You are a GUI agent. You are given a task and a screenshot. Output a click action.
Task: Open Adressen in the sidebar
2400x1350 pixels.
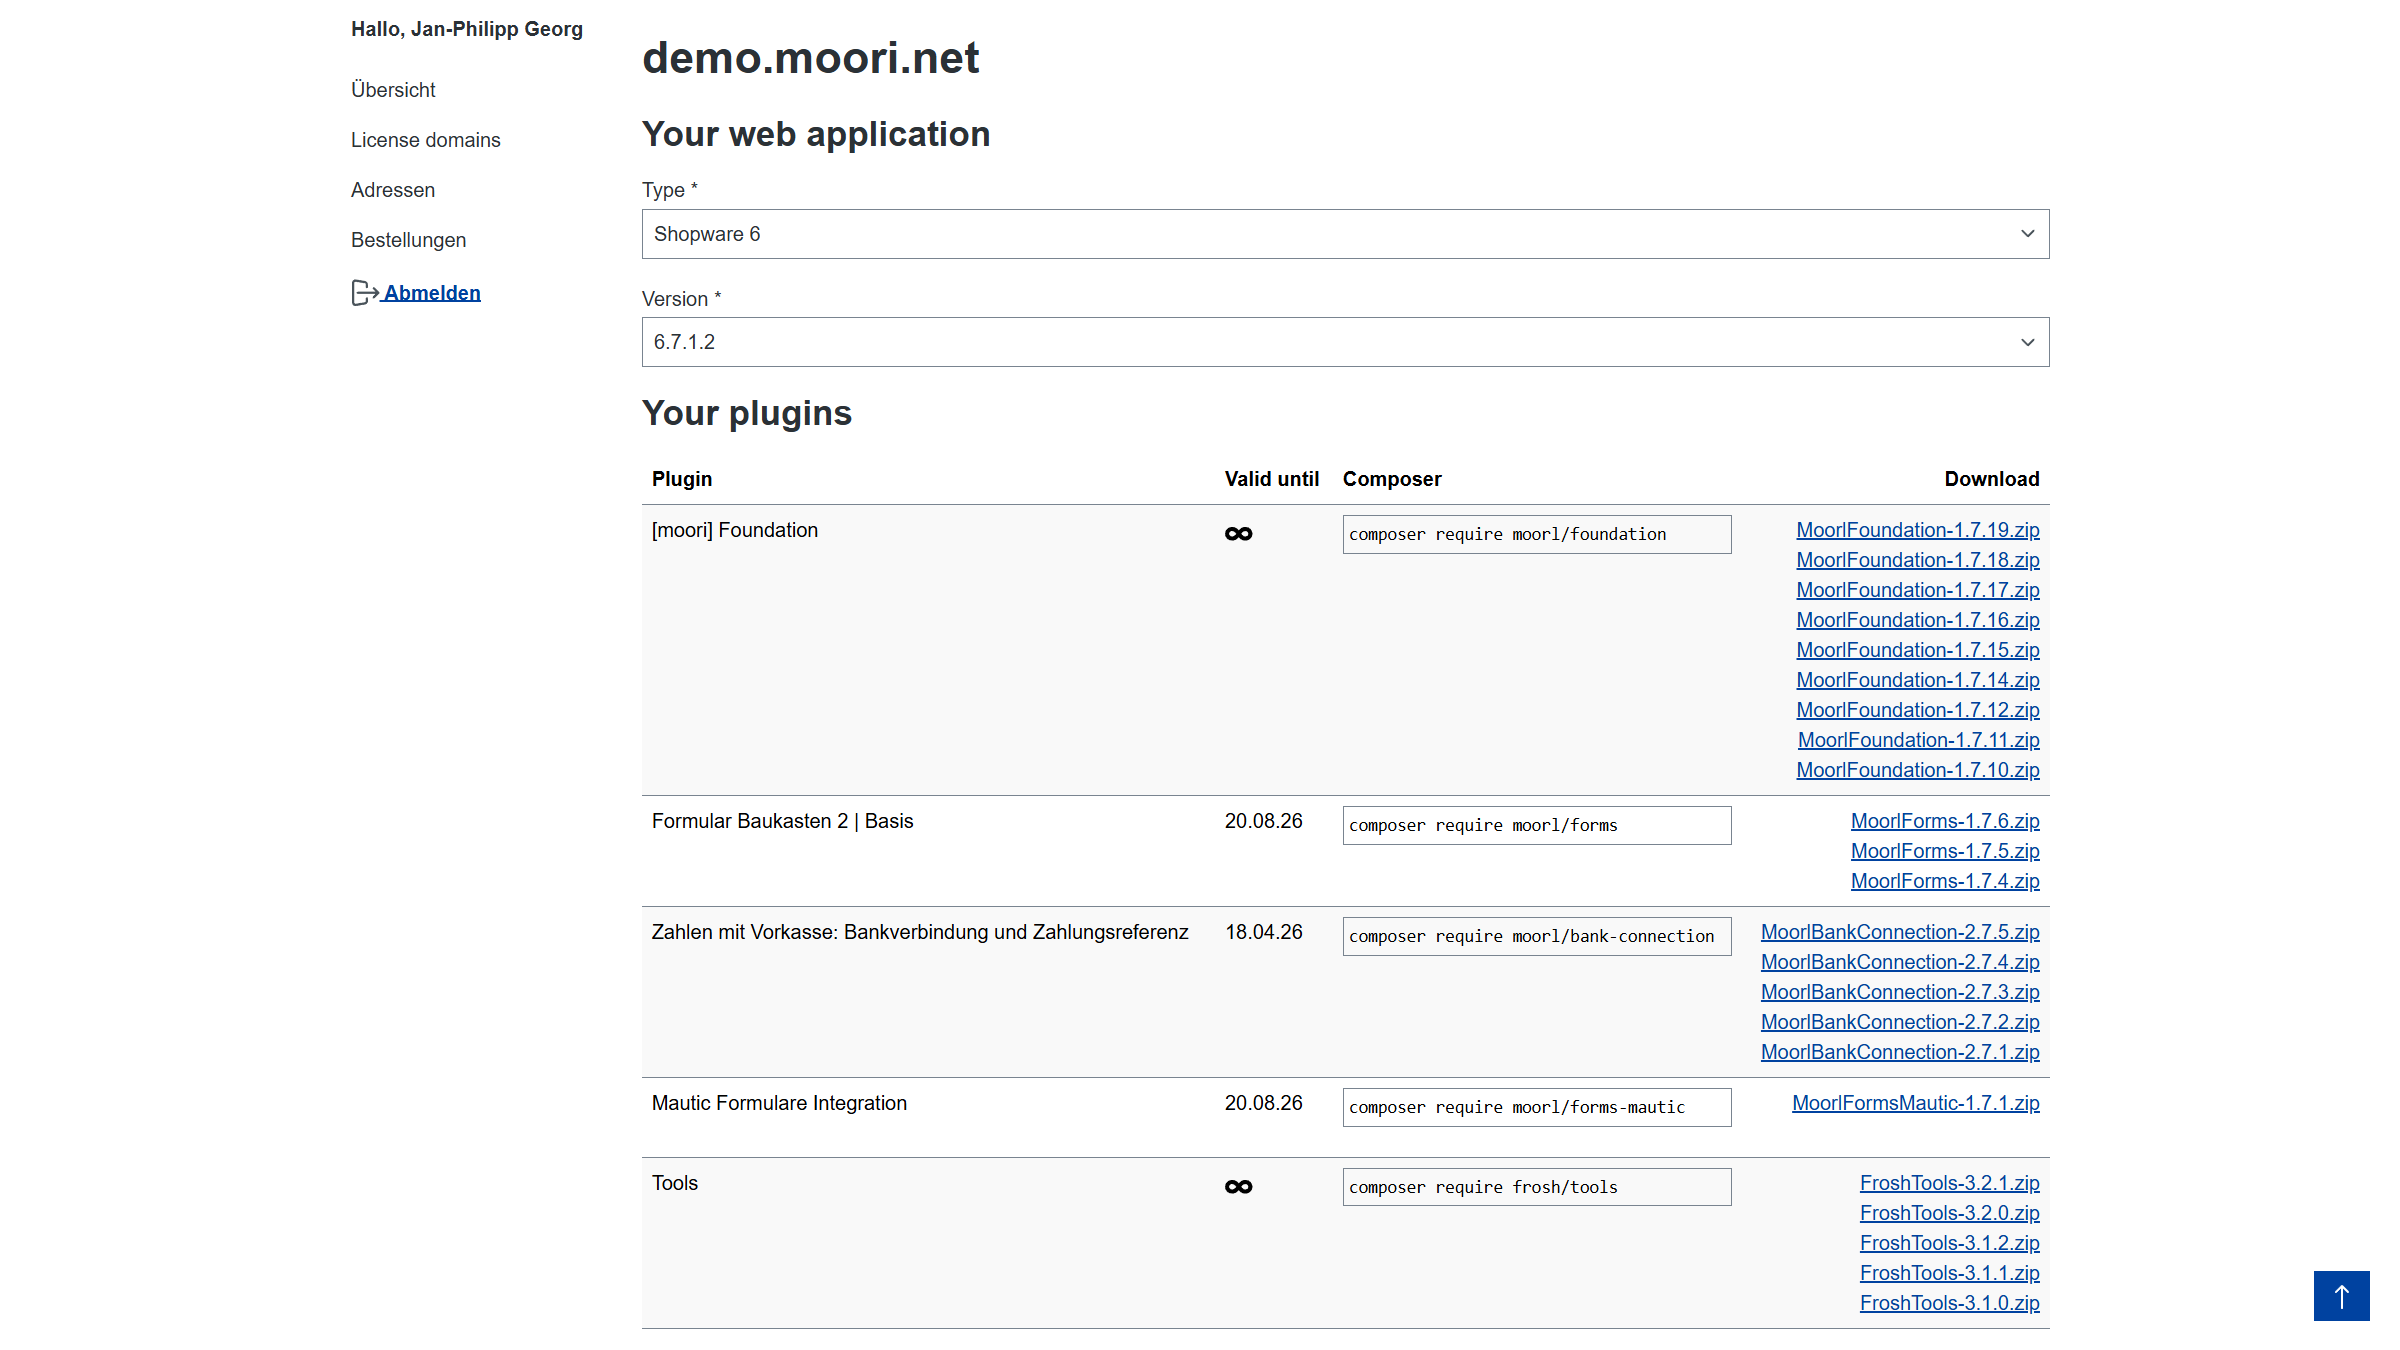(393, 190)
